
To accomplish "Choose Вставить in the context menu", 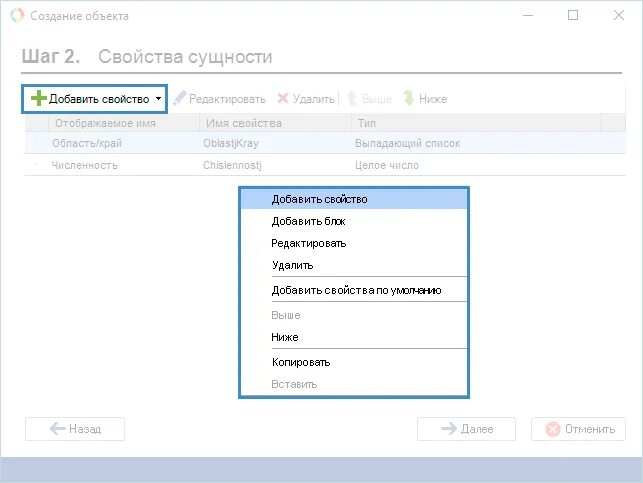I will (x=354, y=385).
